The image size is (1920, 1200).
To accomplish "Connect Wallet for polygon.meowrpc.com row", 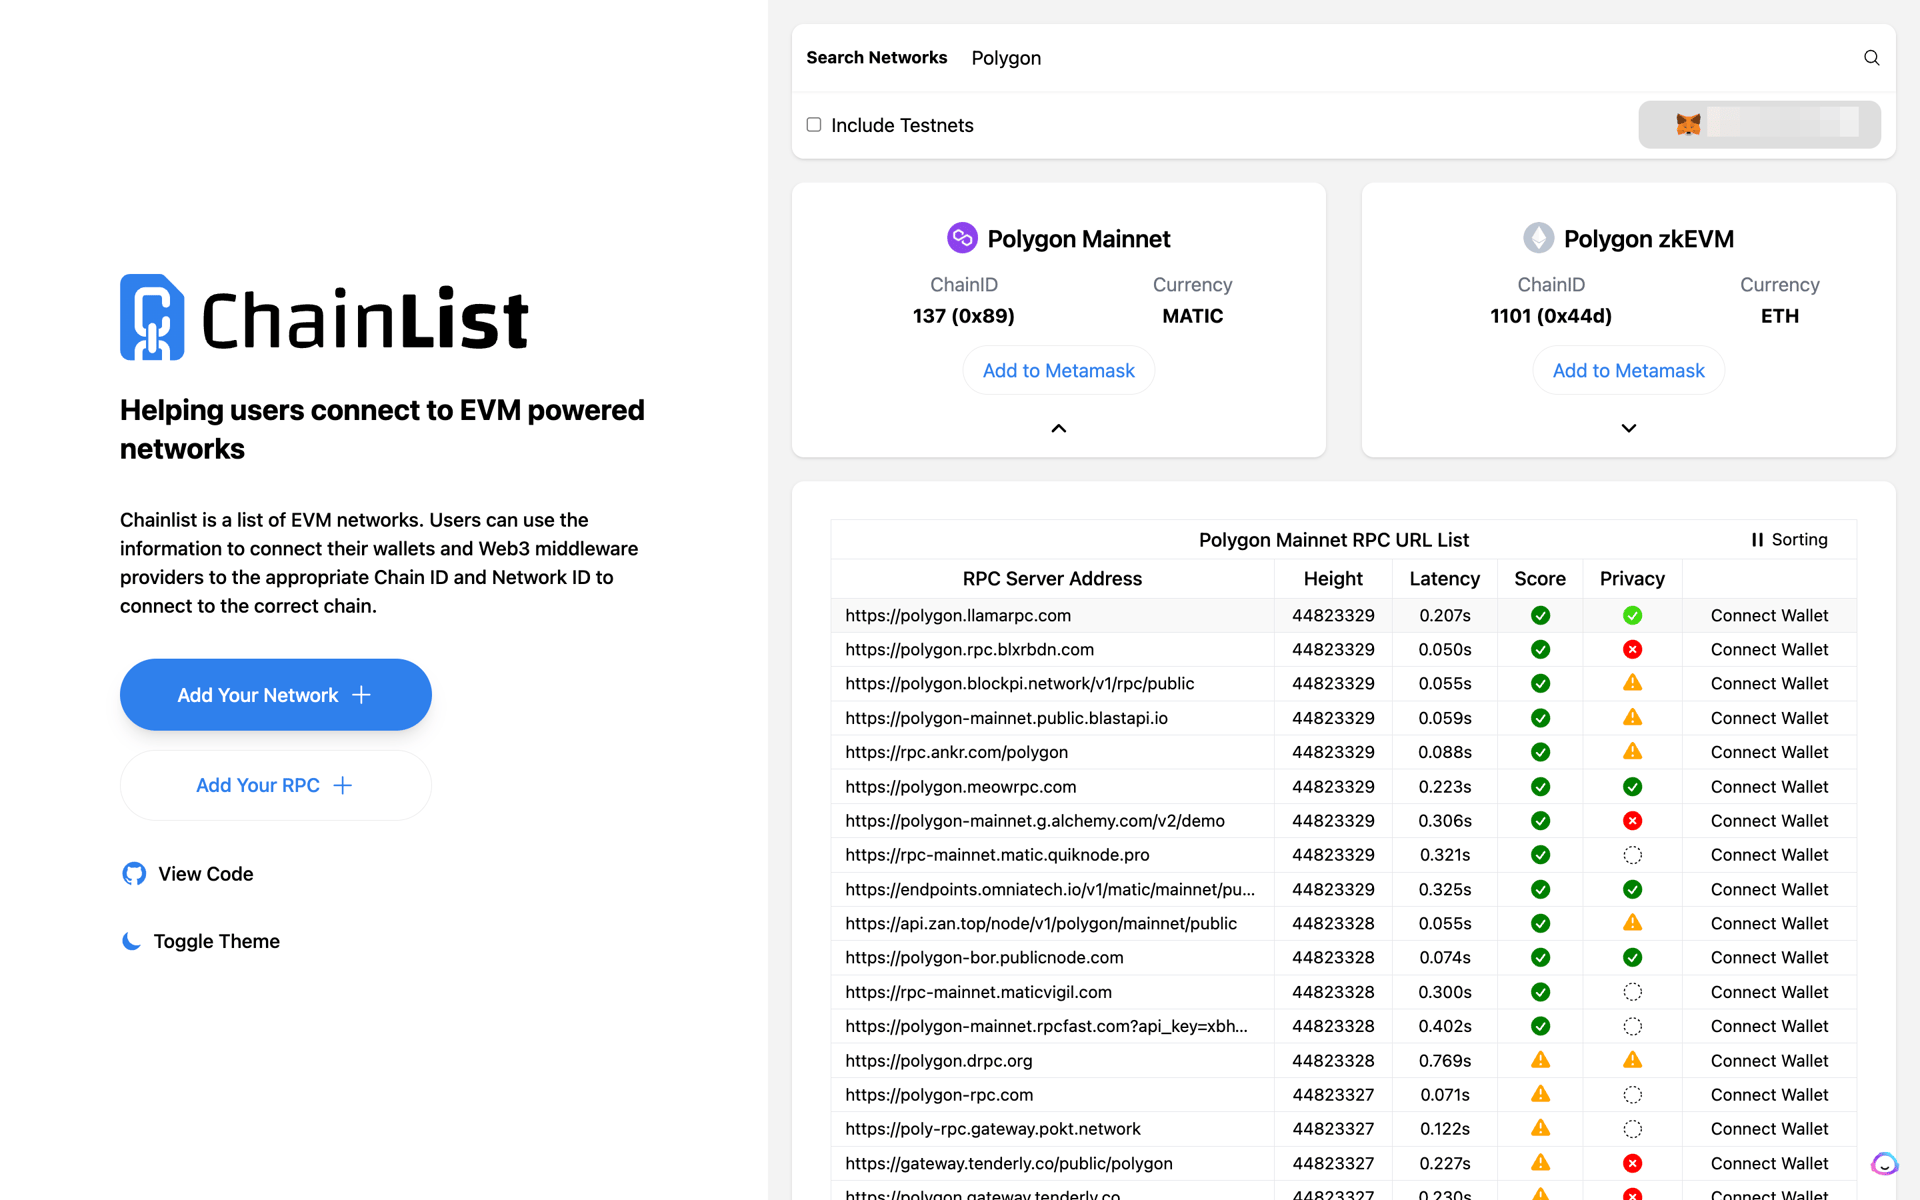I will click(x=1769, y=787).
